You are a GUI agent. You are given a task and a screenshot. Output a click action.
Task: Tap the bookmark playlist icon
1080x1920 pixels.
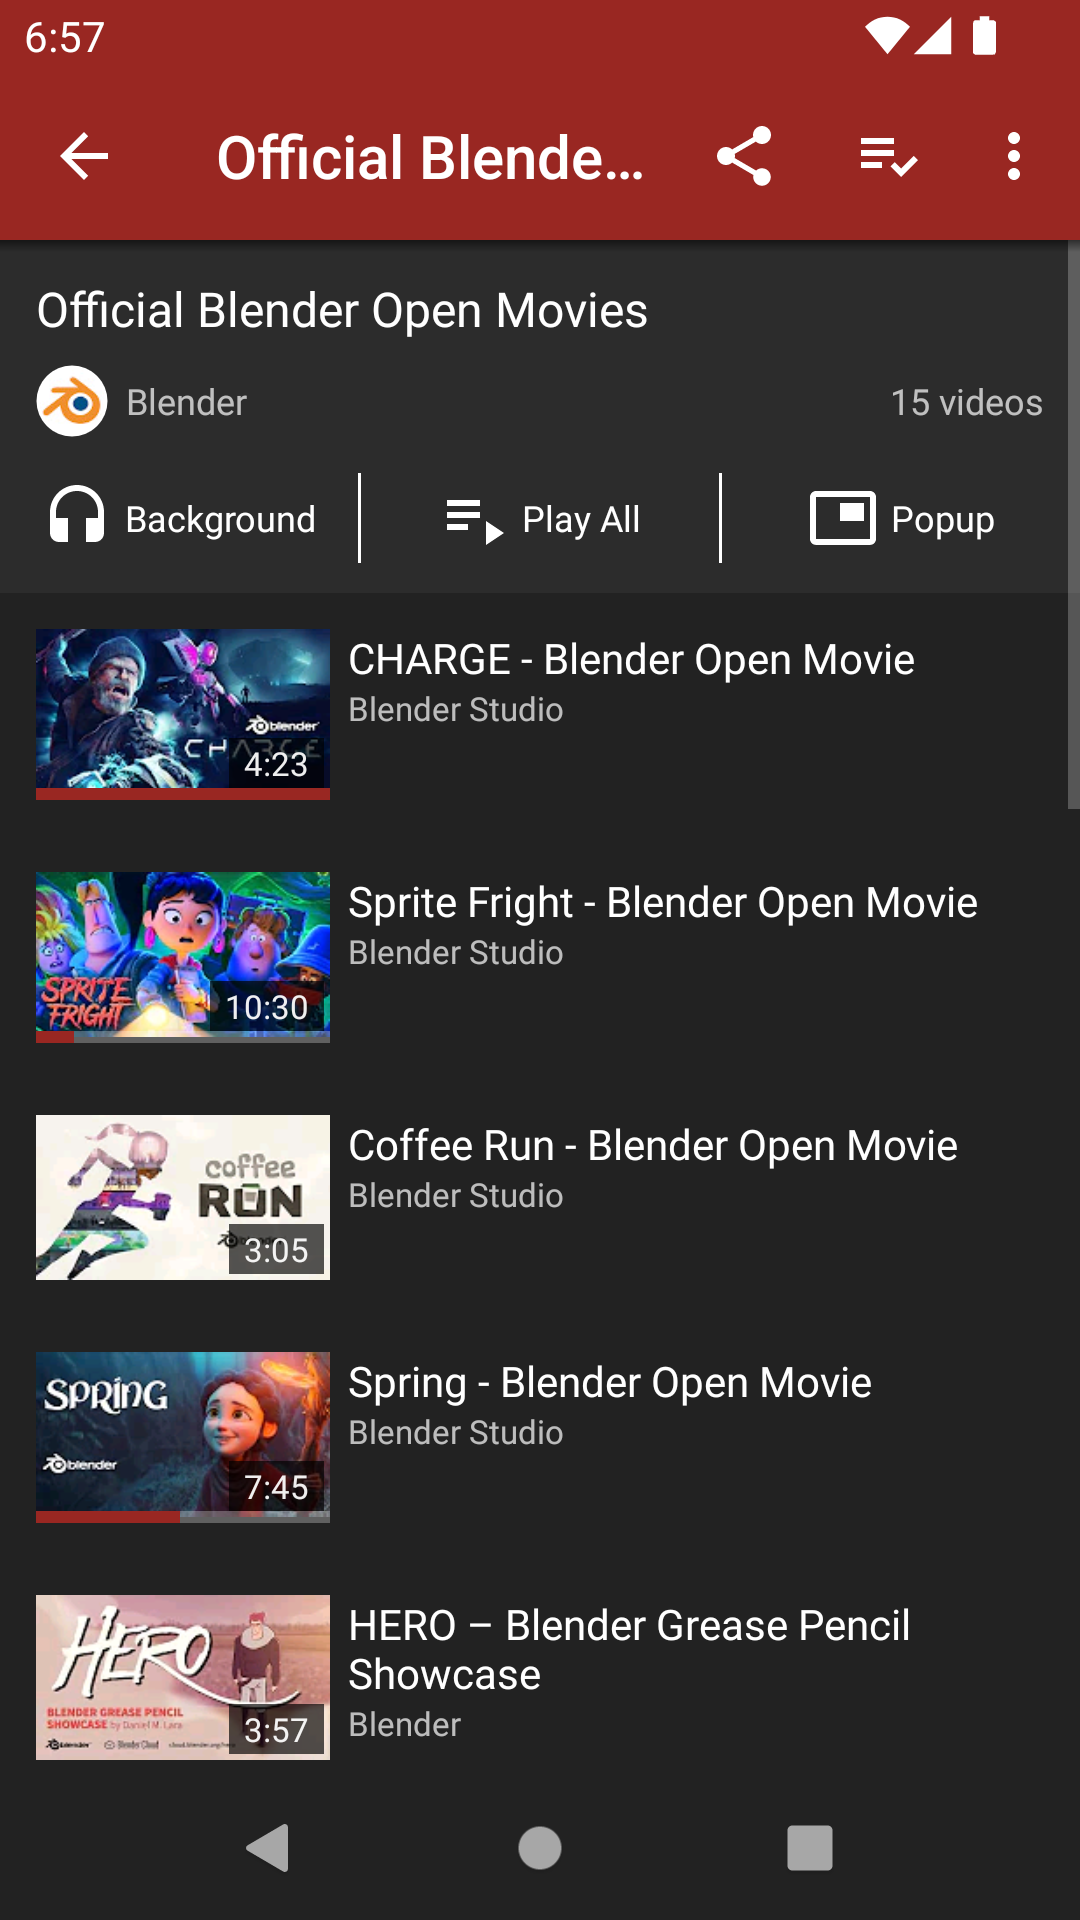888,157
